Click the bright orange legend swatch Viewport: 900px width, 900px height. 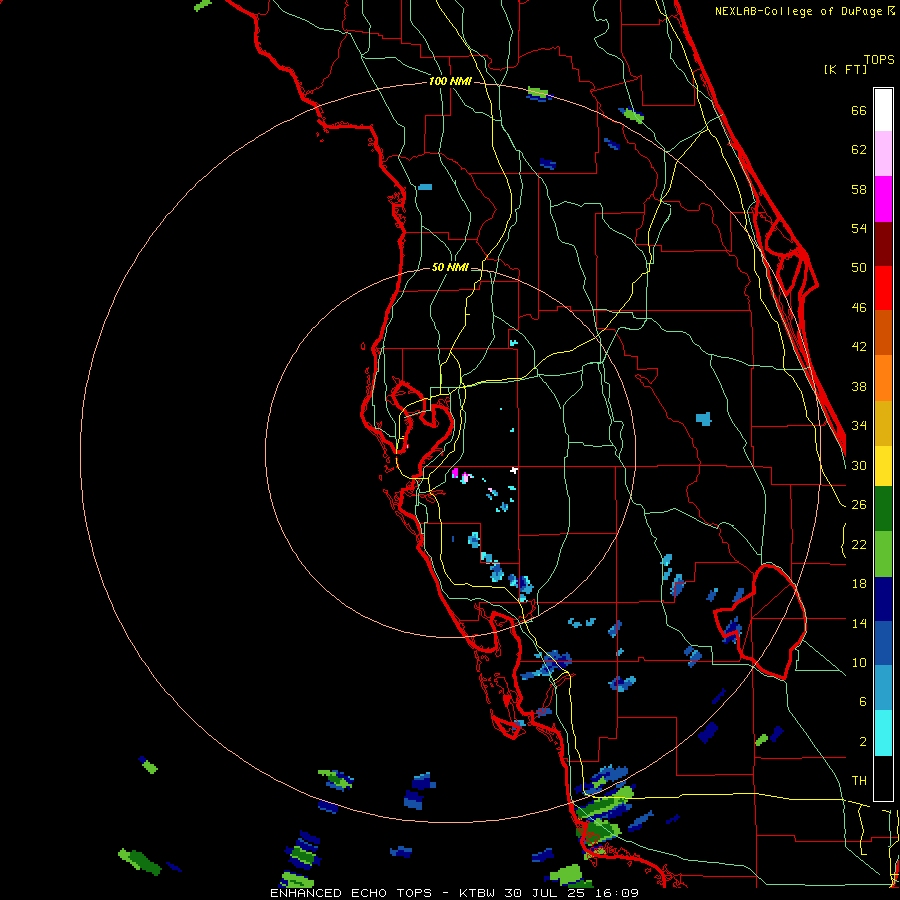click(x=883, y=378)
